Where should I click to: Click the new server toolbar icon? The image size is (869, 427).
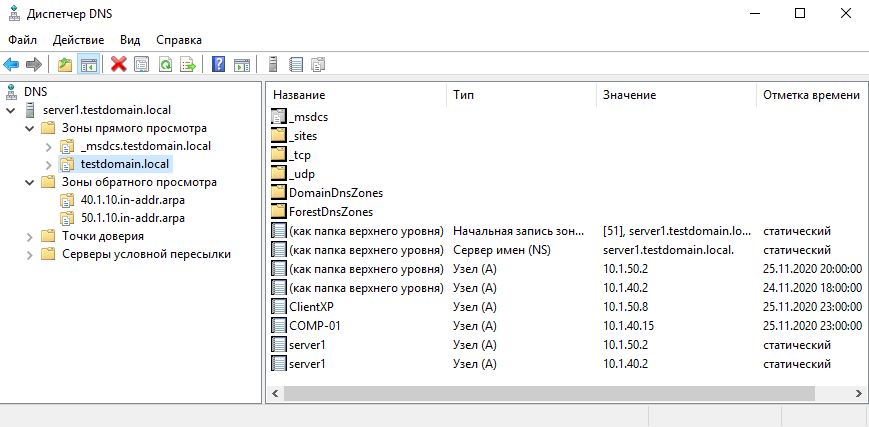[272, 65]
